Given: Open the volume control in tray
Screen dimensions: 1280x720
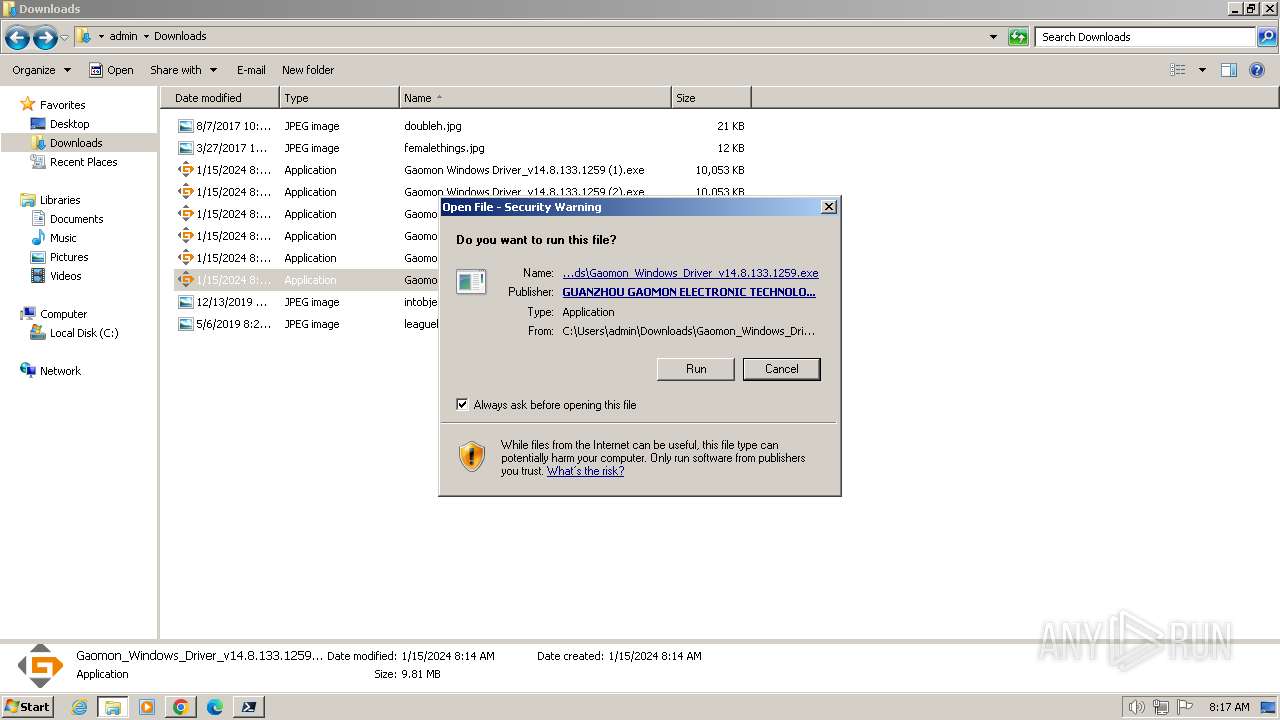Looking at the screenshot, I should pyautogui.click(x=1137, y=707).
